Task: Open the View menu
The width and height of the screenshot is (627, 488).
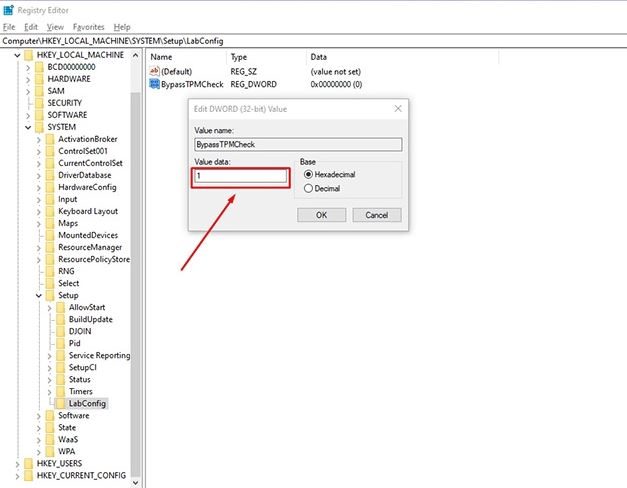Action: point(55,27)
